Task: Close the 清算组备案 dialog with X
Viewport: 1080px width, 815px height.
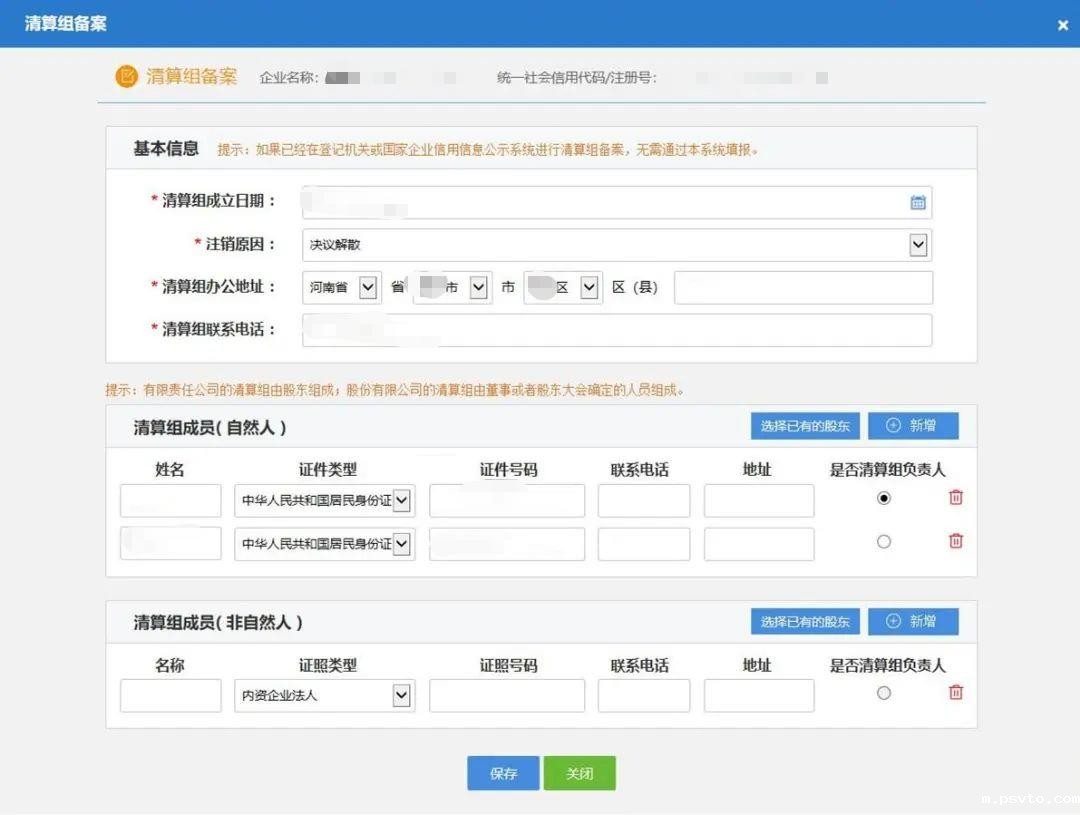Action: pos(1062,25)
